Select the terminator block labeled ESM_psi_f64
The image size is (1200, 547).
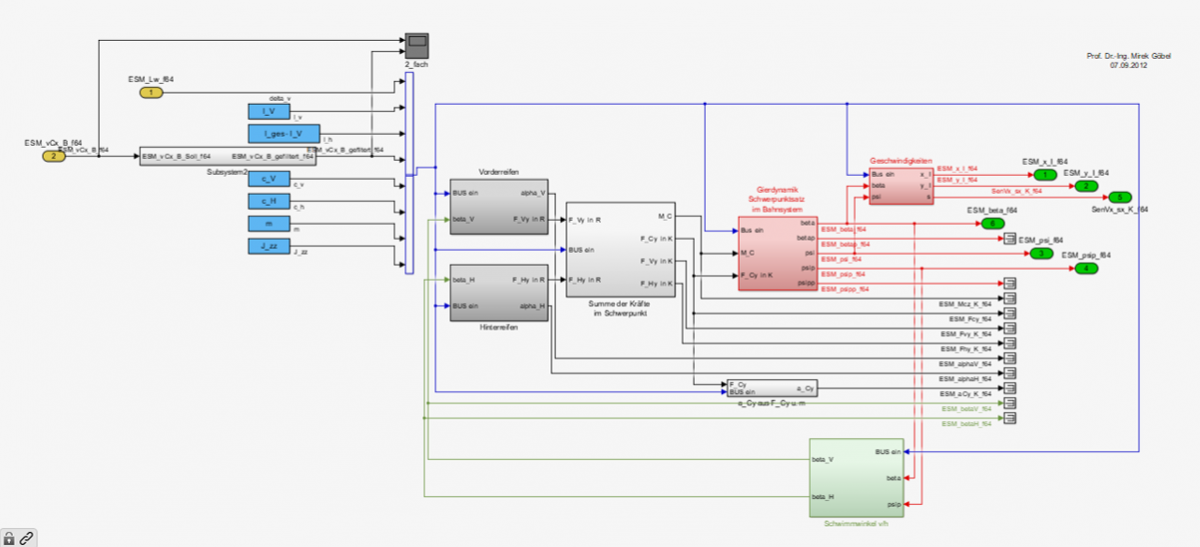tap(1009, 239)
